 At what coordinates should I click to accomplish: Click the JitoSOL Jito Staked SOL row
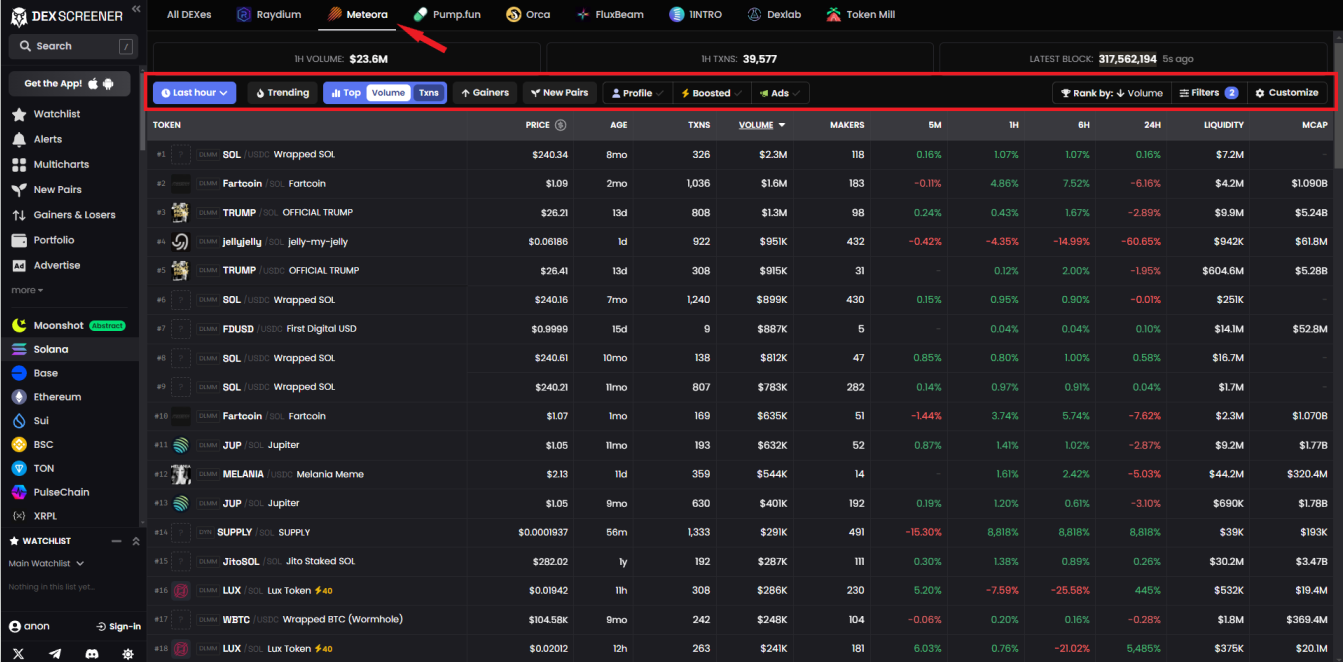tap(740, 561)
